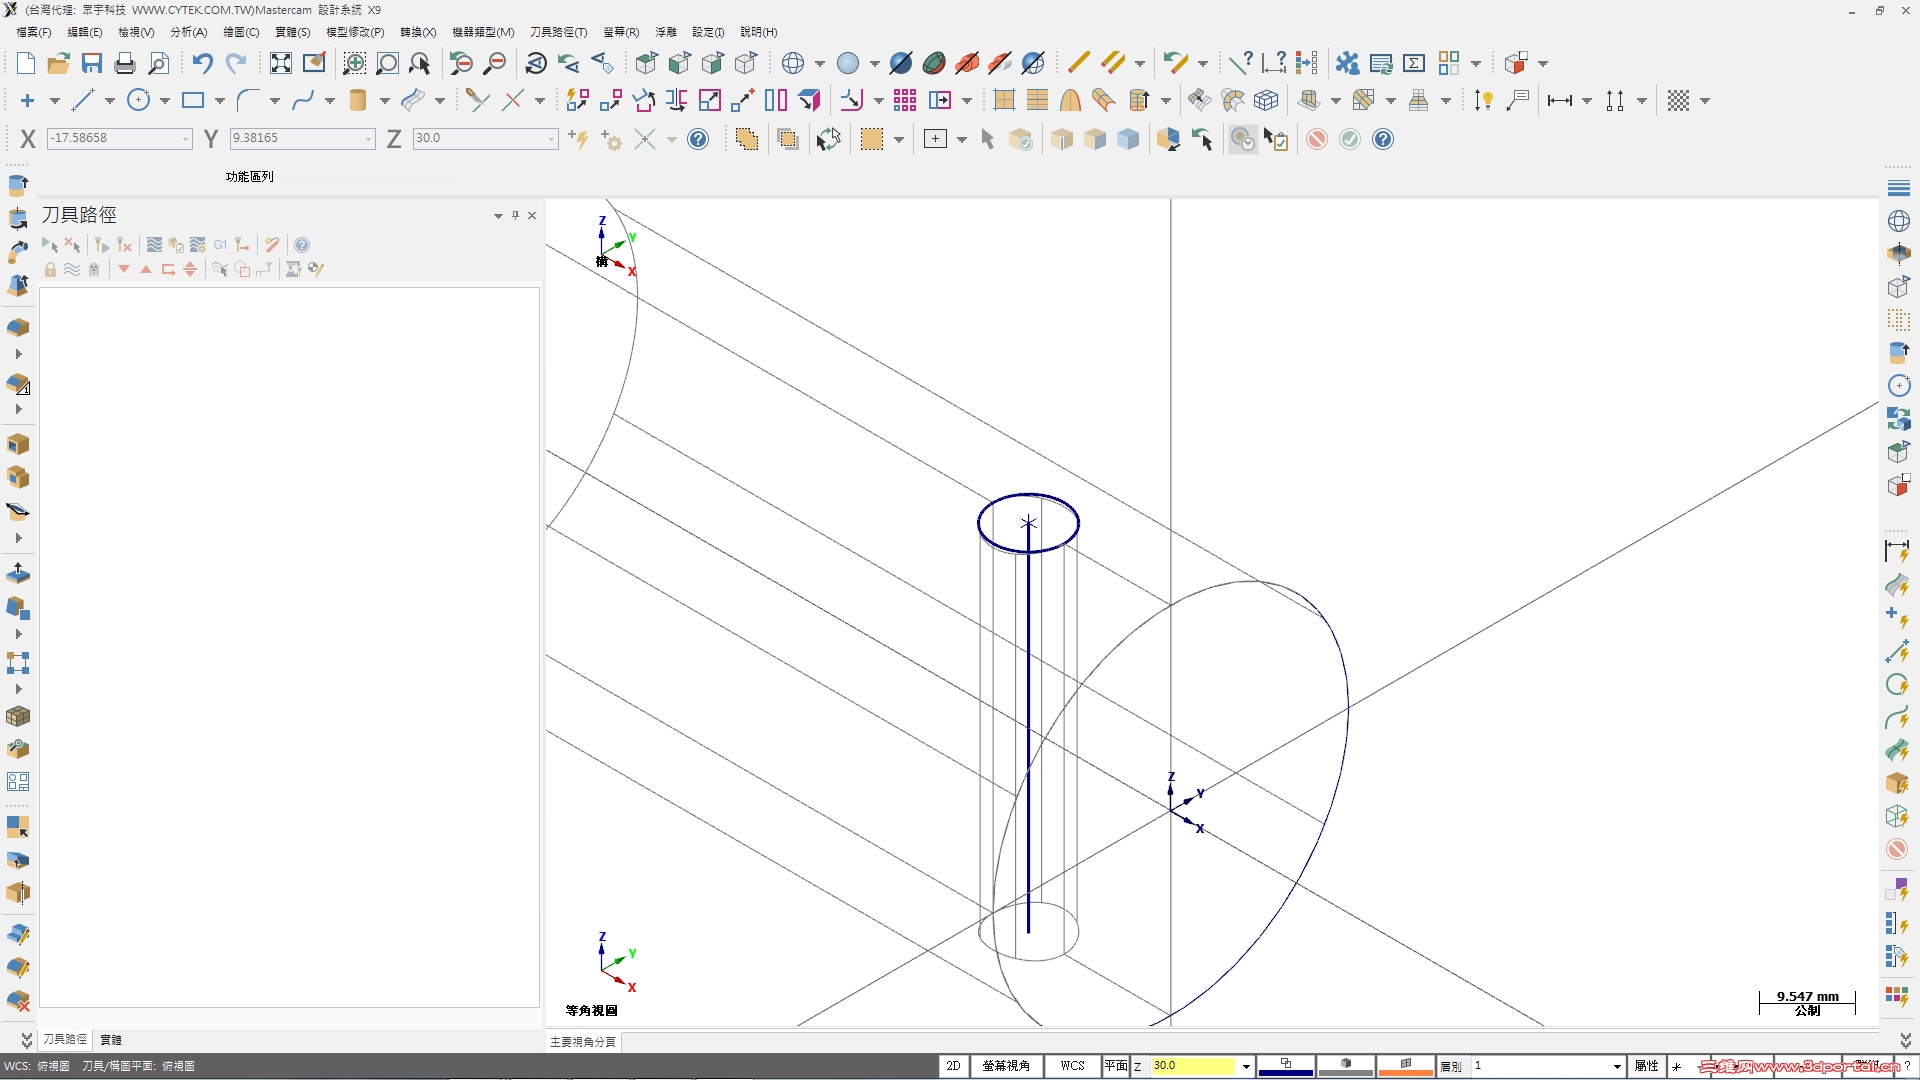Create a new file
Viewport: 1920px width, 1080px height.
26,63
